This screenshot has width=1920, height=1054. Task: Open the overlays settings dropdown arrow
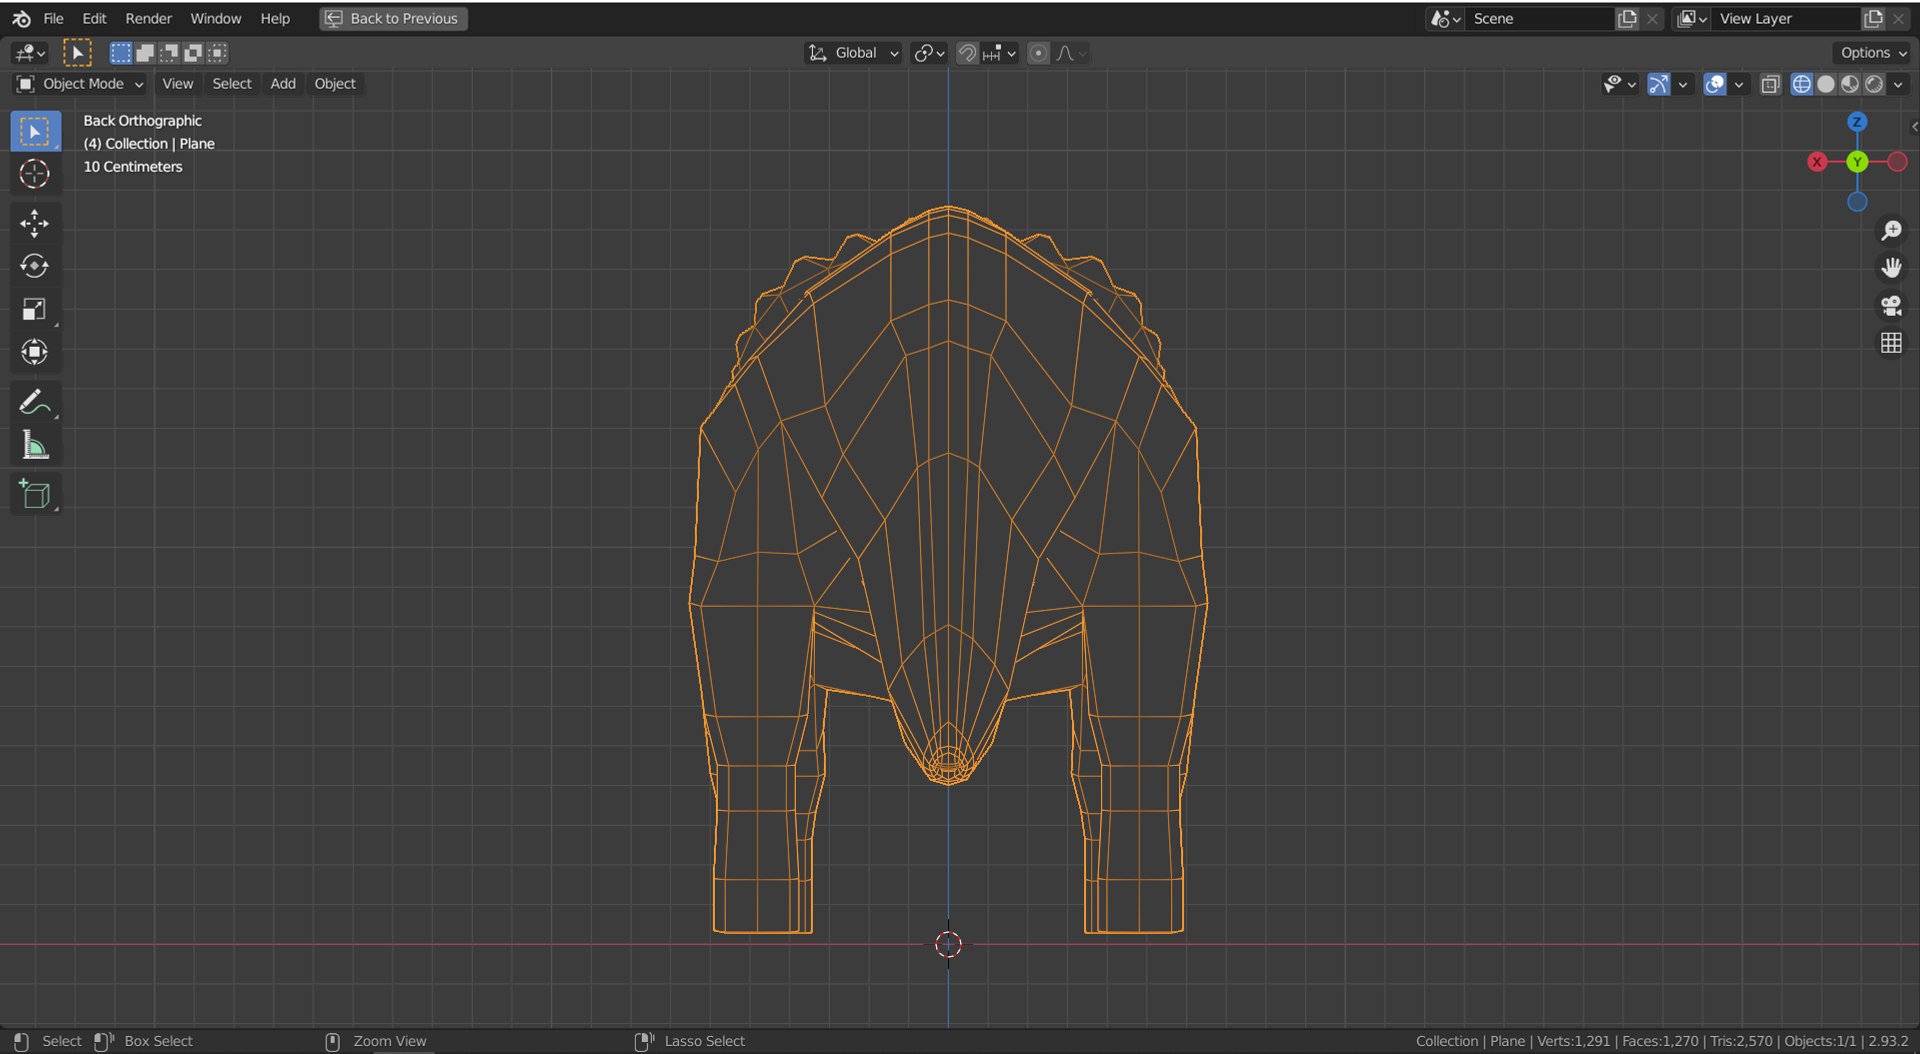click(1739, 84)
